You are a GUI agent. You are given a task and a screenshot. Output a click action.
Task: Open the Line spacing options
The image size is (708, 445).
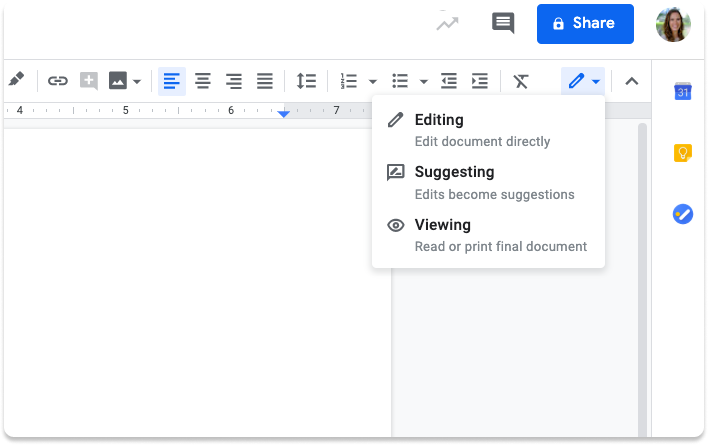[x=306, y=81]
